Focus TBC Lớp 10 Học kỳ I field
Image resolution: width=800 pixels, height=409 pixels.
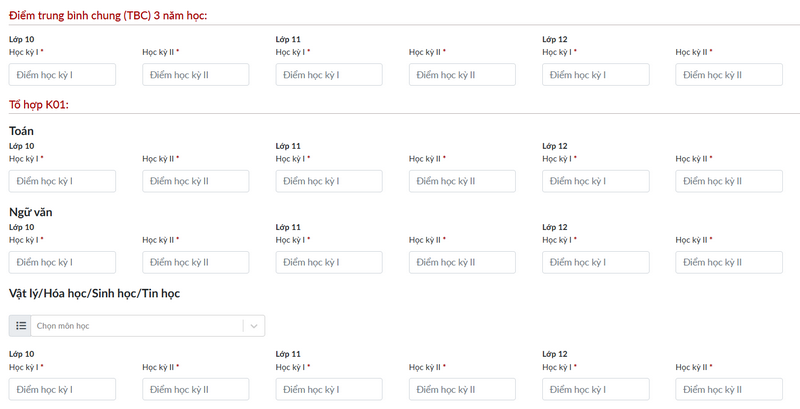[62, 75]
